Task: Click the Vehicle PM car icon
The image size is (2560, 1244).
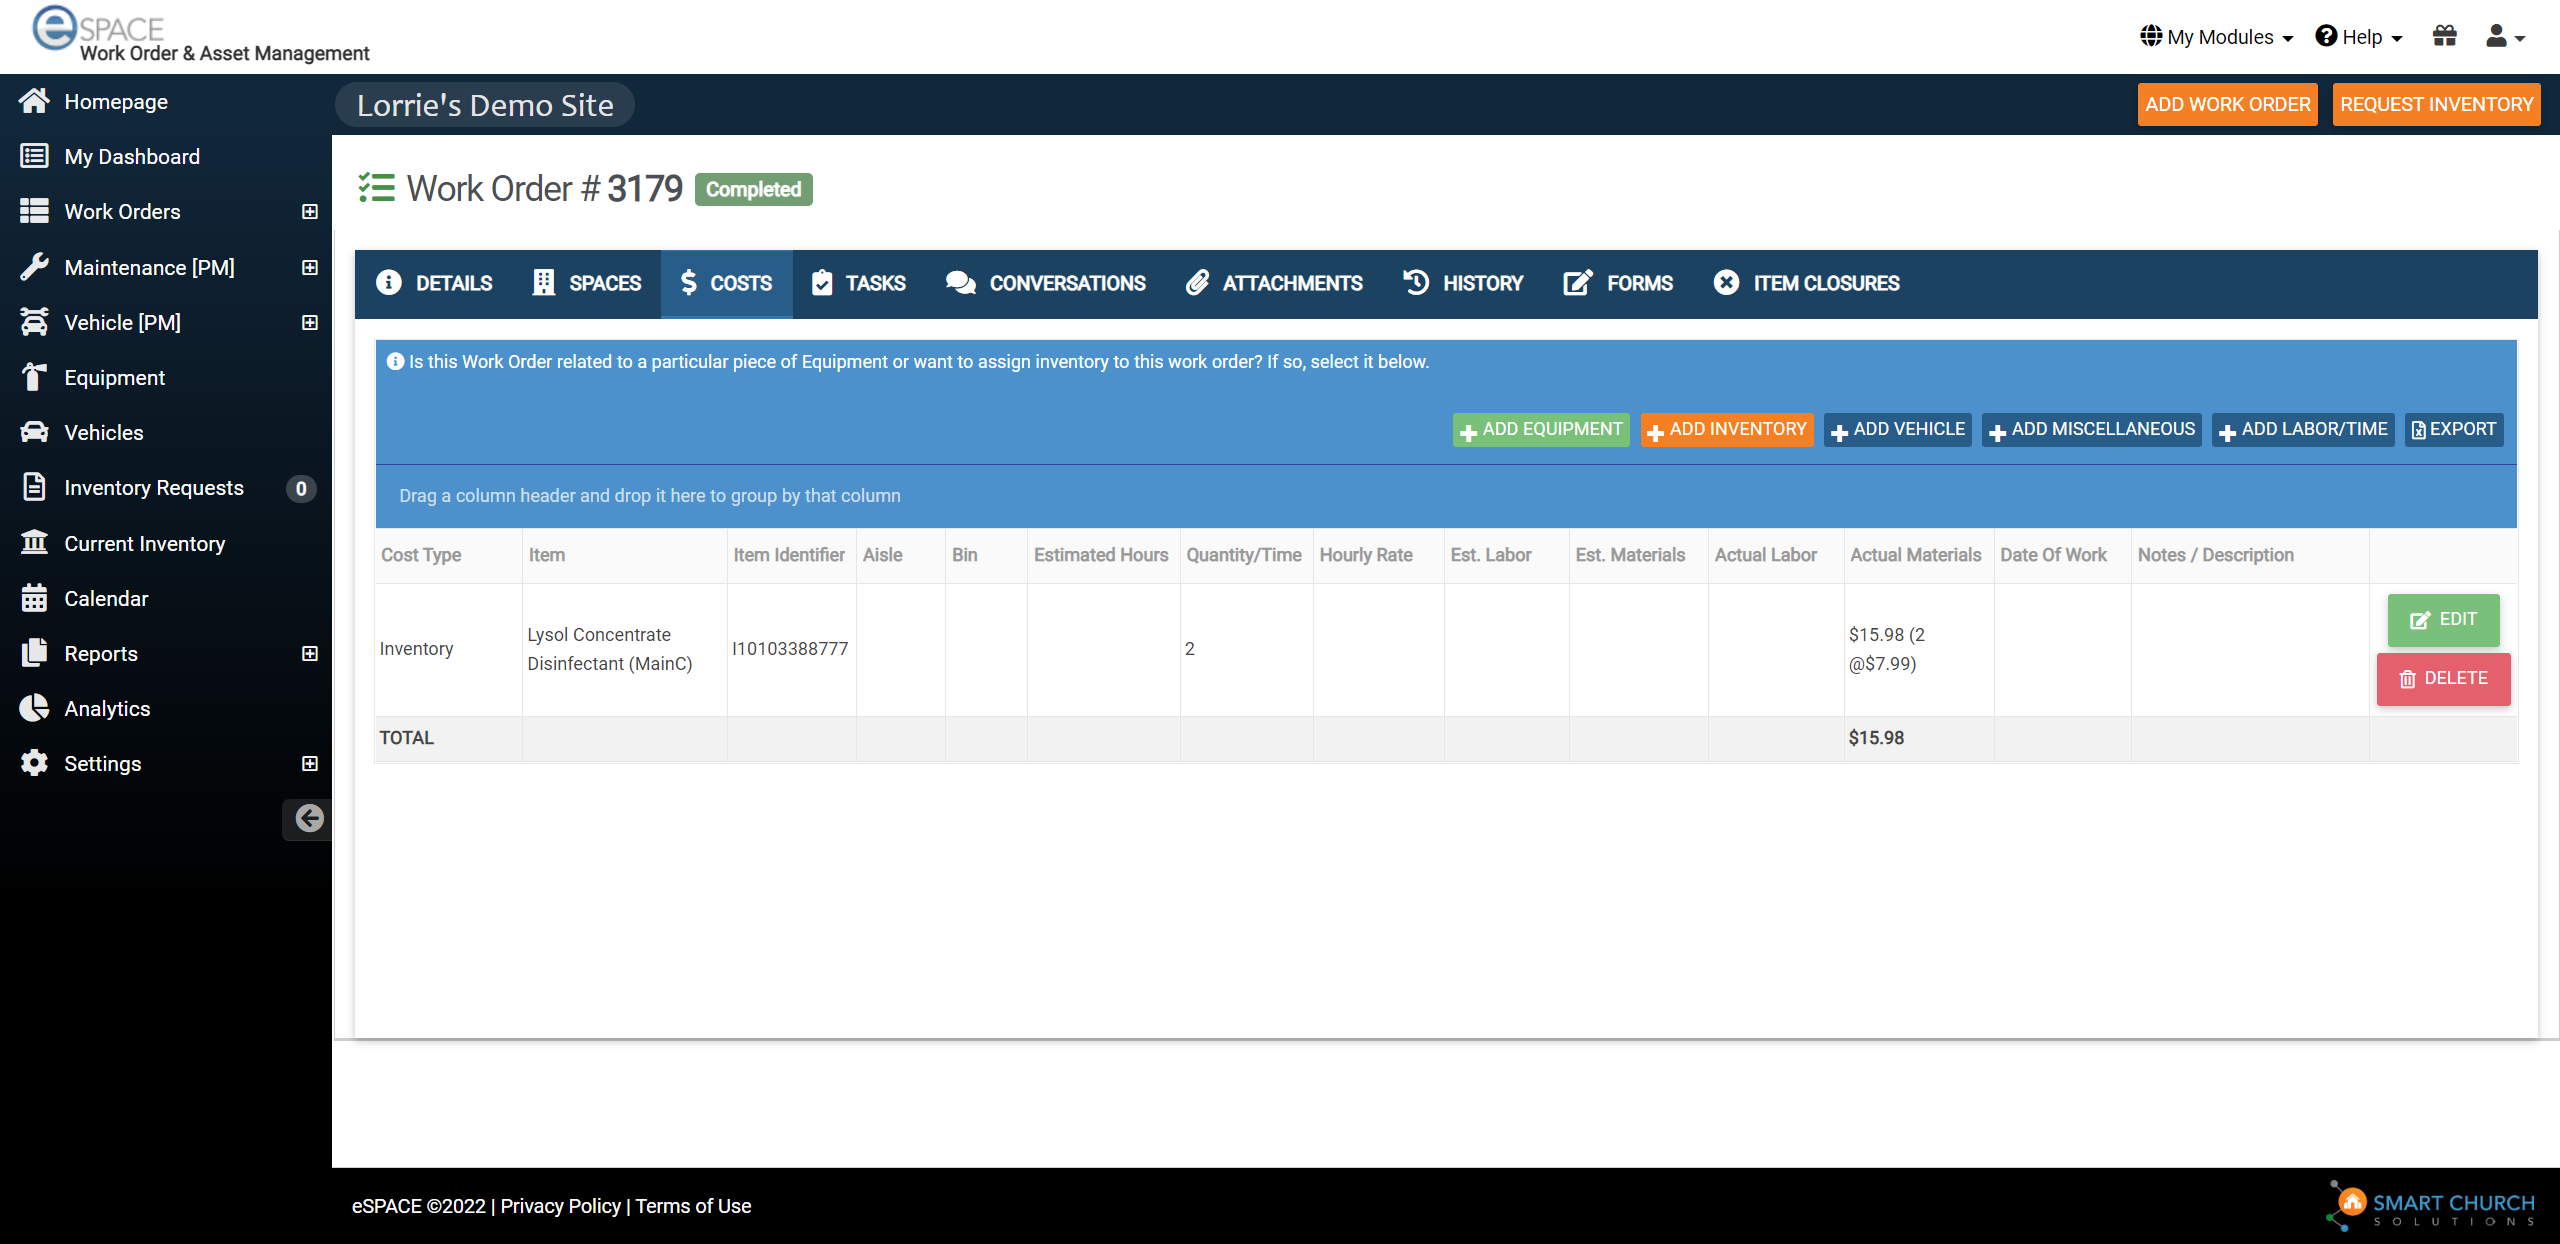Action: (x=34, y=322)
